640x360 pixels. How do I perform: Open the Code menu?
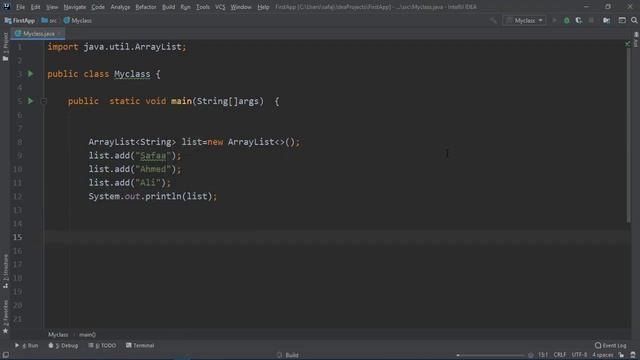click(x=98, y=7)
